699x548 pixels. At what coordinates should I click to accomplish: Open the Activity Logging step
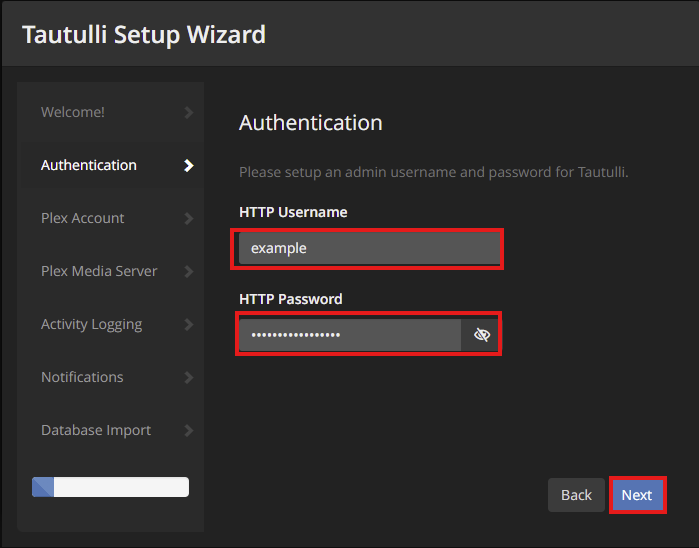click(x=111, y=324)
